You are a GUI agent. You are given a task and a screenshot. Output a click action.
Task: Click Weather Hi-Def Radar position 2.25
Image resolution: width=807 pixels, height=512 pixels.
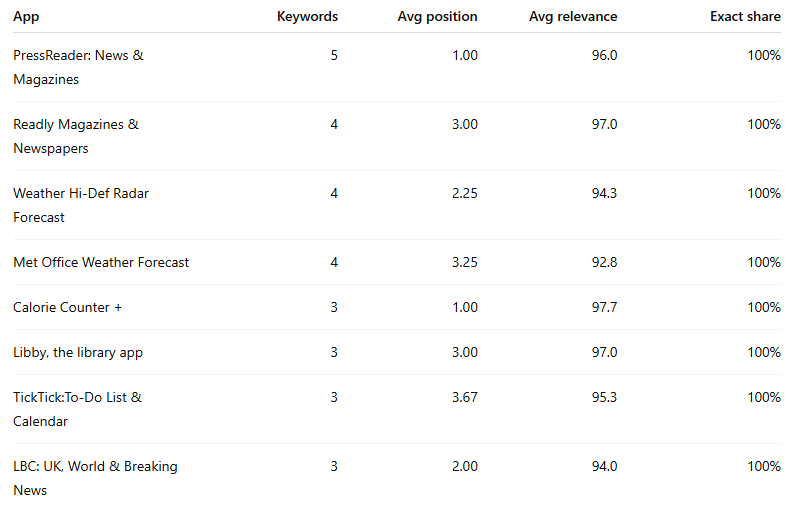point(465,193)
